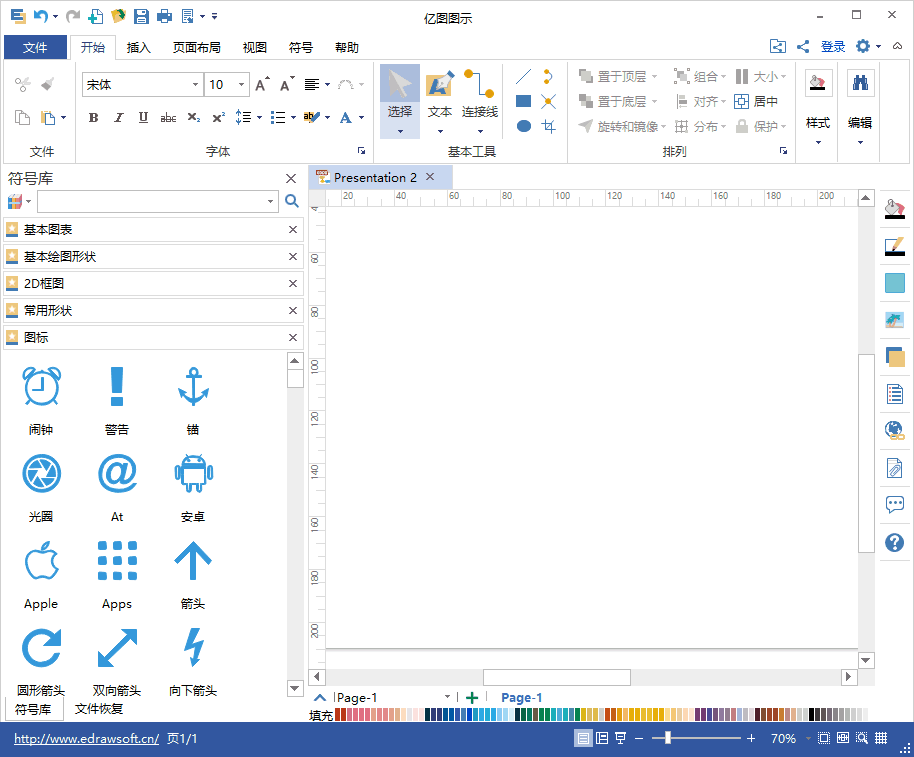Click the save icon in title bar
Viewport: 914px width, 757px height.
[141, 16]
